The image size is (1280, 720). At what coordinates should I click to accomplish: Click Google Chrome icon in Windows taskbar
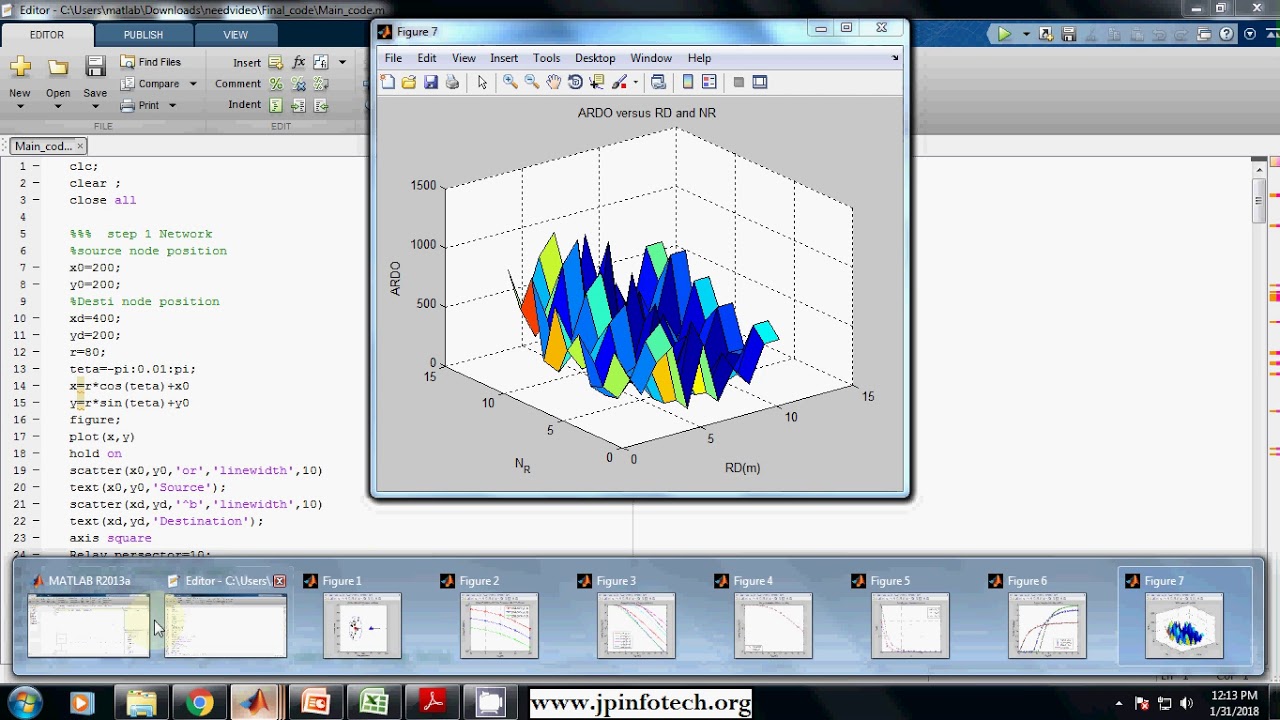(199, 703)
